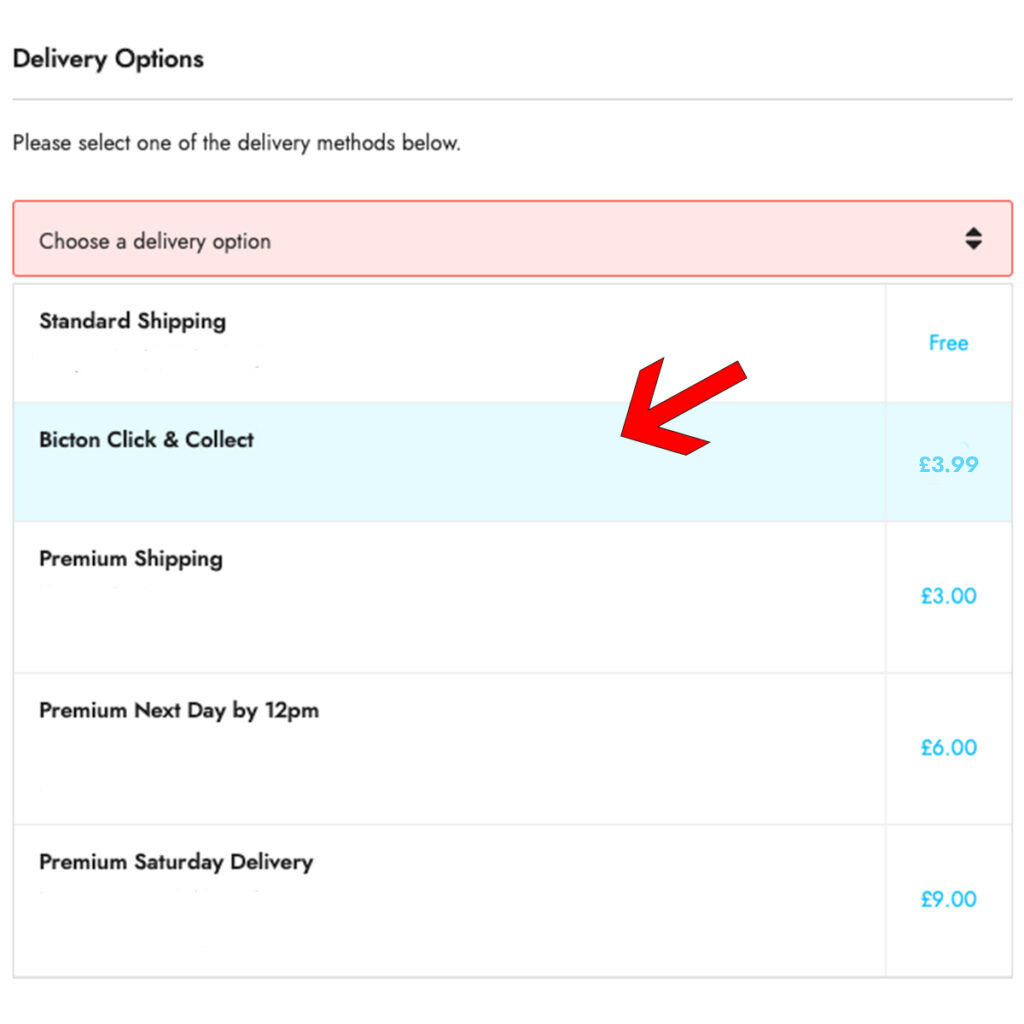The height and width of the screenshot is (1024, 1024).
Task: Click the £3.99 Click & Collect price
Action: pos(948,464)
